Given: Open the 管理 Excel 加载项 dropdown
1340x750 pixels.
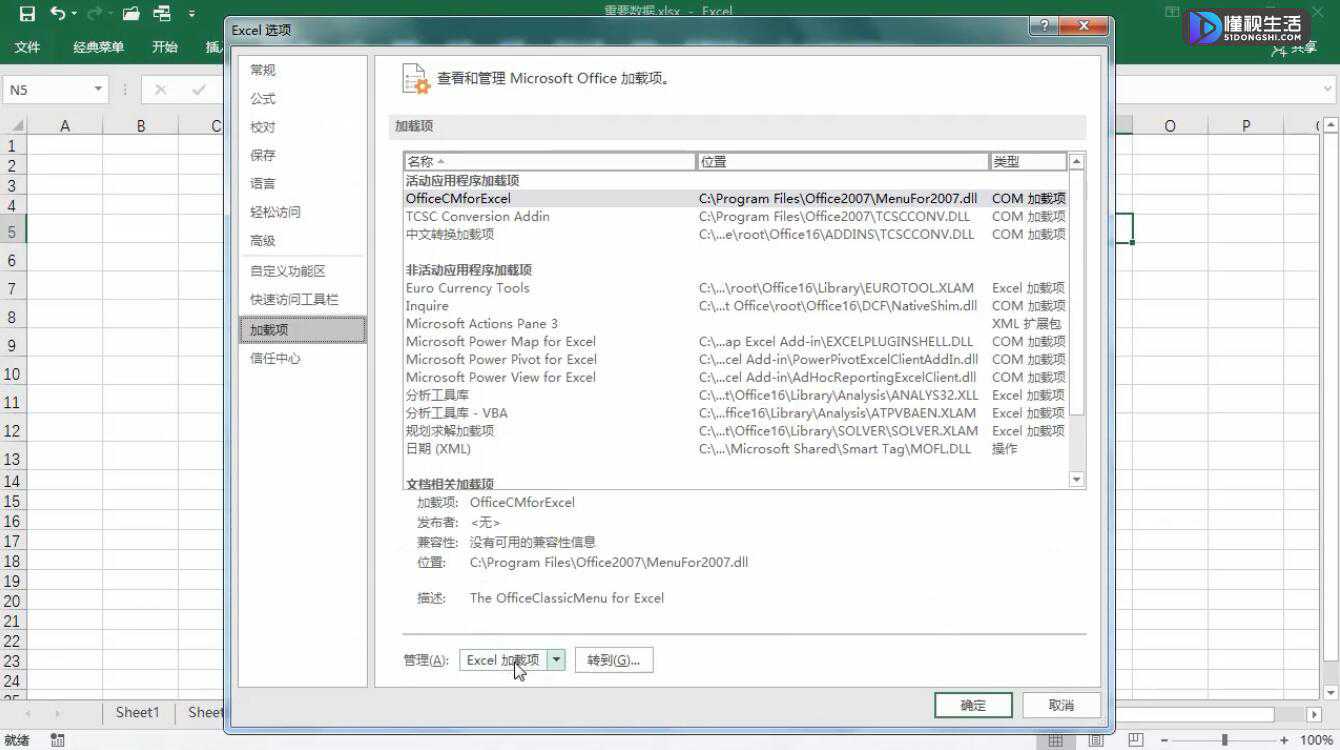Looking at the screenshot, I should (557, 660).
